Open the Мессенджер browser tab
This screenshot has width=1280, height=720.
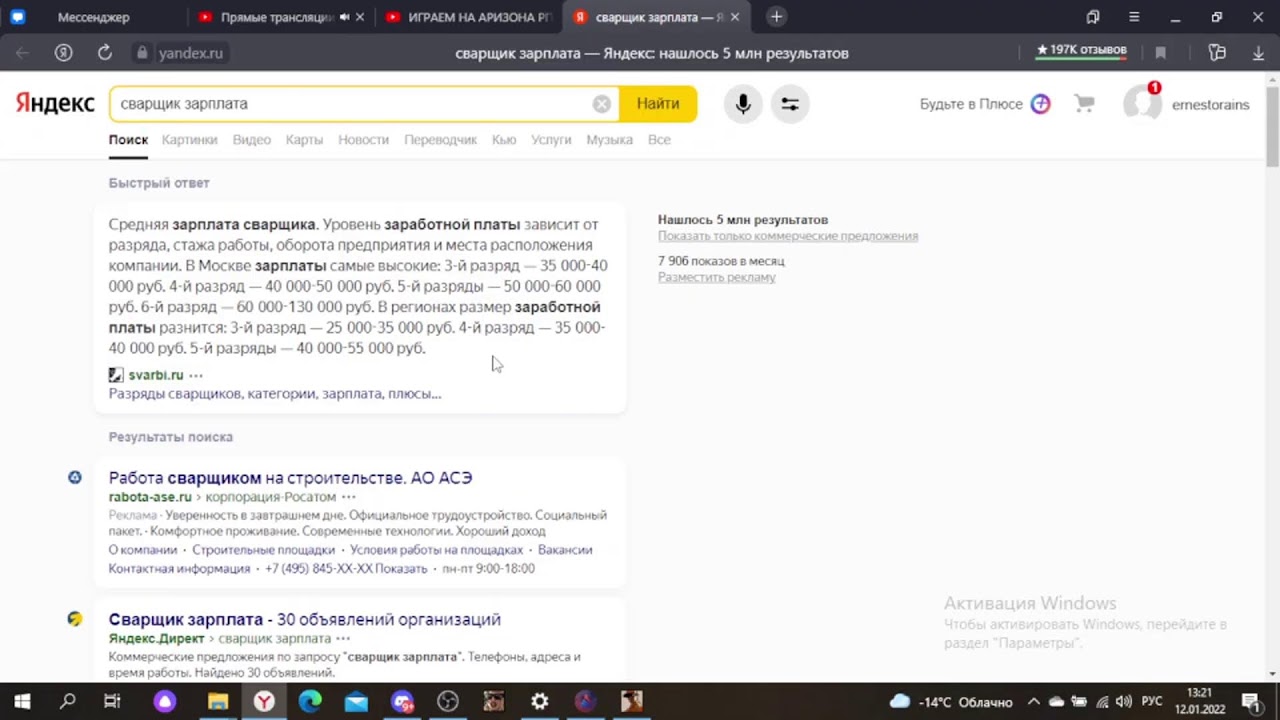[93, 17]
